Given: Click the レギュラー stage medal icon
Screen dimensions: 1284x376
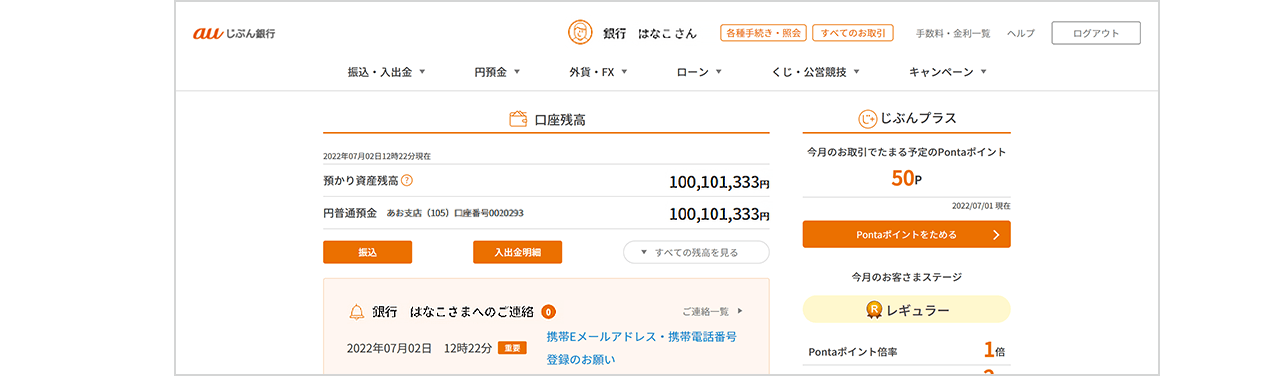Looking at the screenshot, I should [874, 310].
